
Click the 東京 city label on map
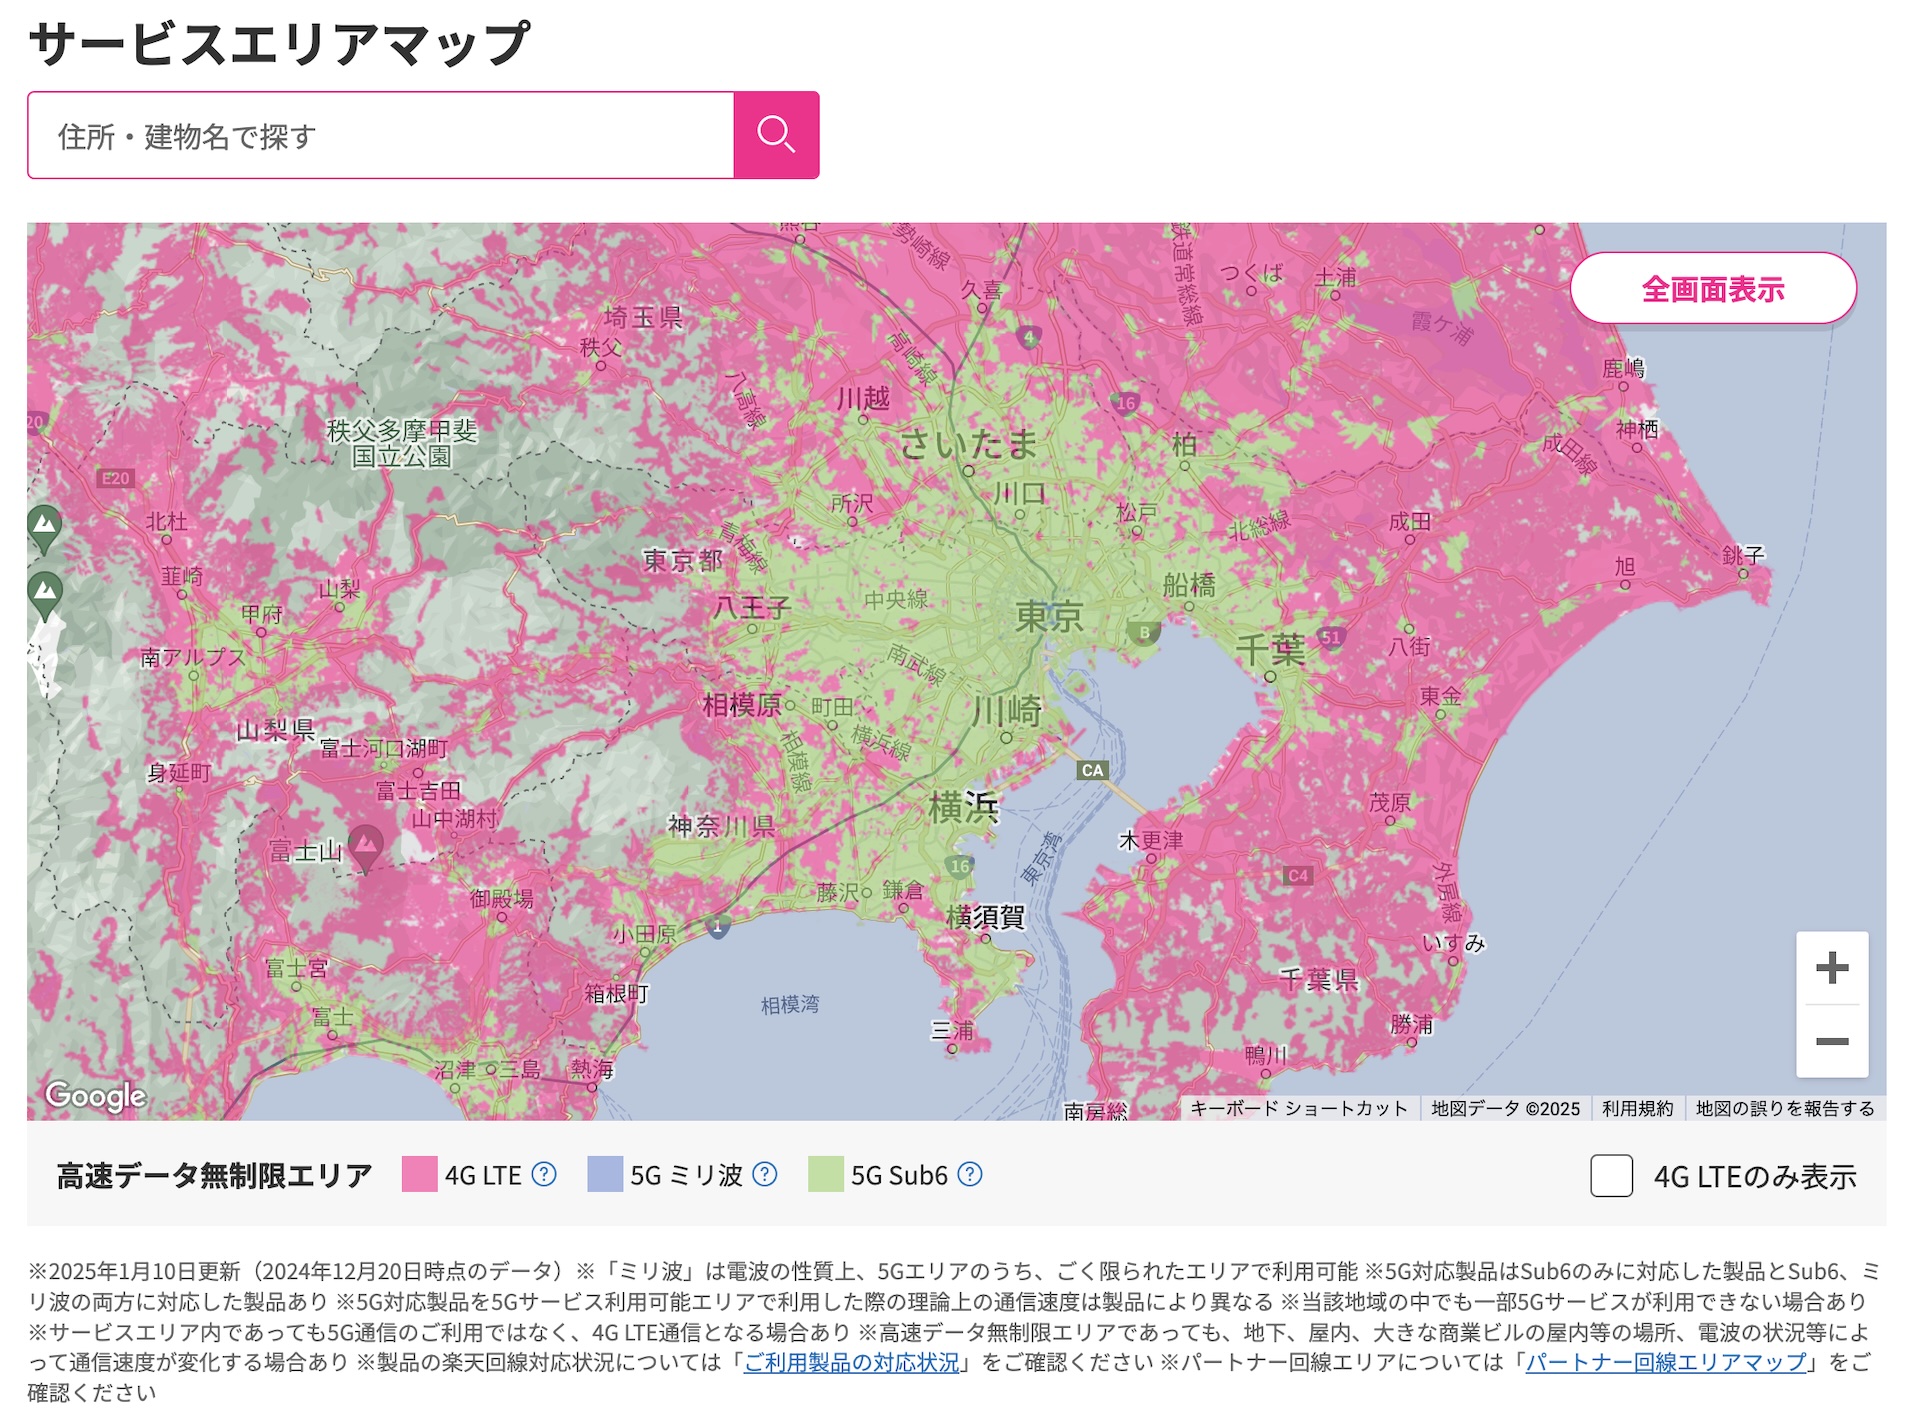[1048, 616]
